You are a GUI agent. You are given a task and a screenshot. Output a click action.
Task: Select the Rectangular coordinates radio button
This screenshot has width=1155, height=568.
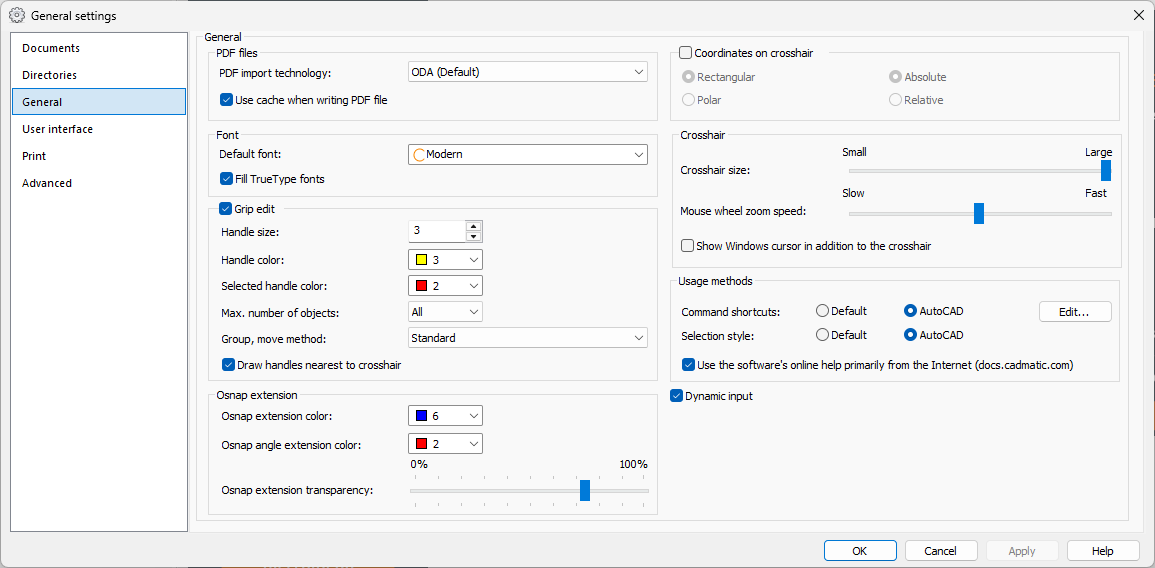(688, 77)
